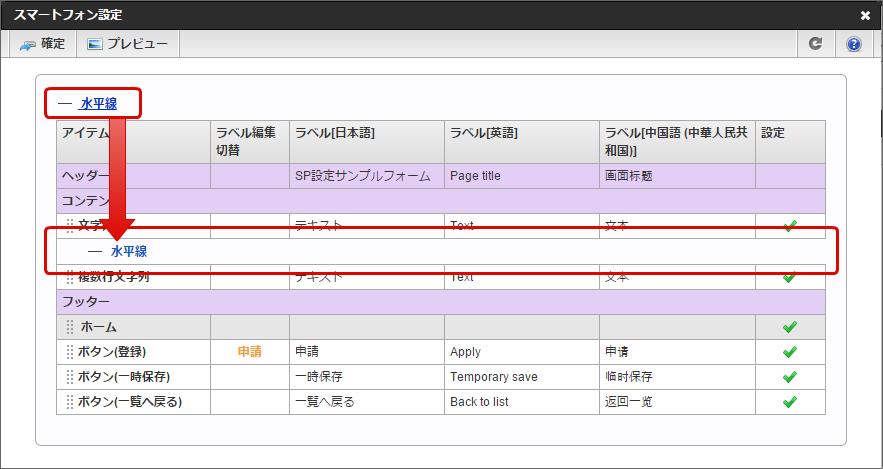Screen dimensions: 883x469
Task: Click the 水平線 link at the top
Action: pyautogui.click(x=100, y=102)
